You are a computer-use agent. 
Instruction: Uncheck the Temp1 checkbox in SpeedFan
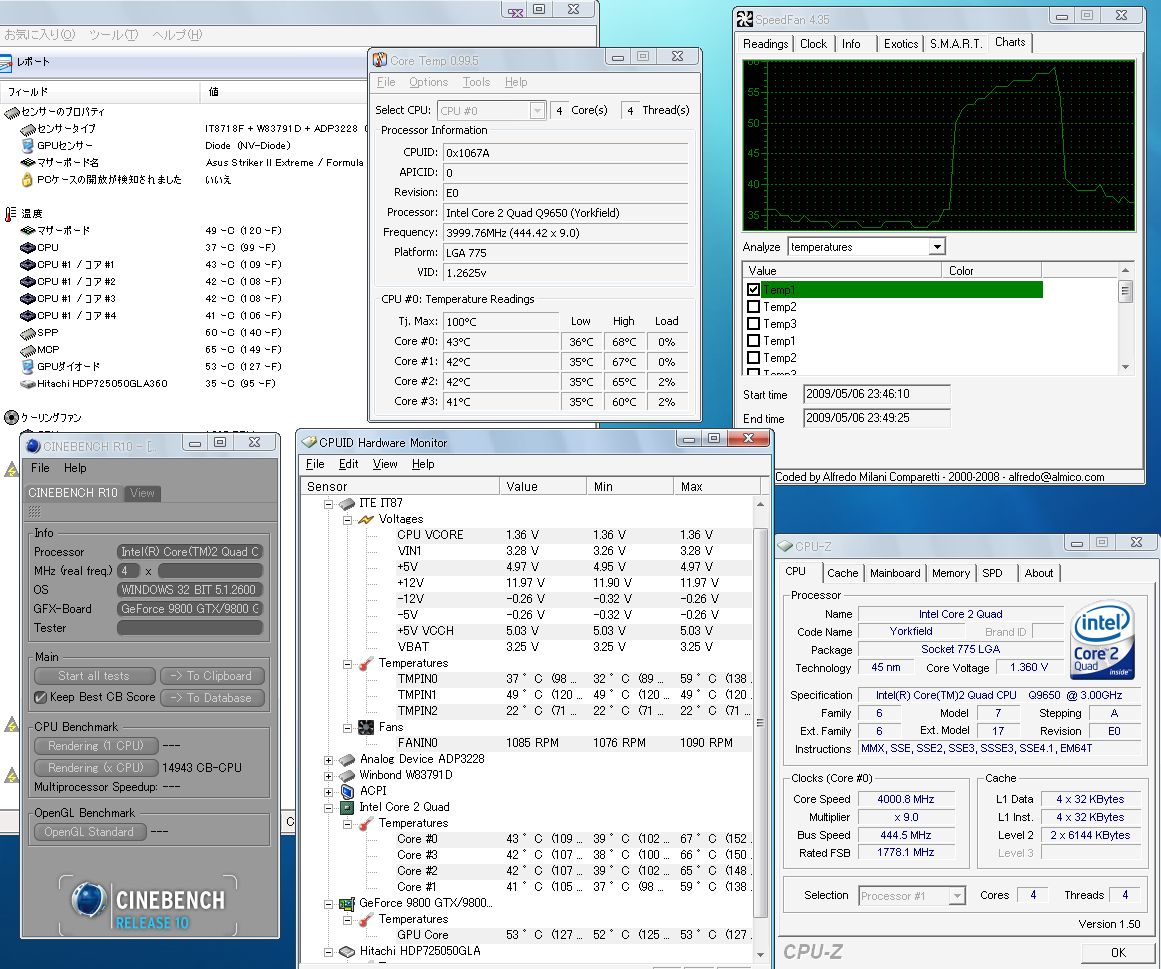click(x=754, y=290)
